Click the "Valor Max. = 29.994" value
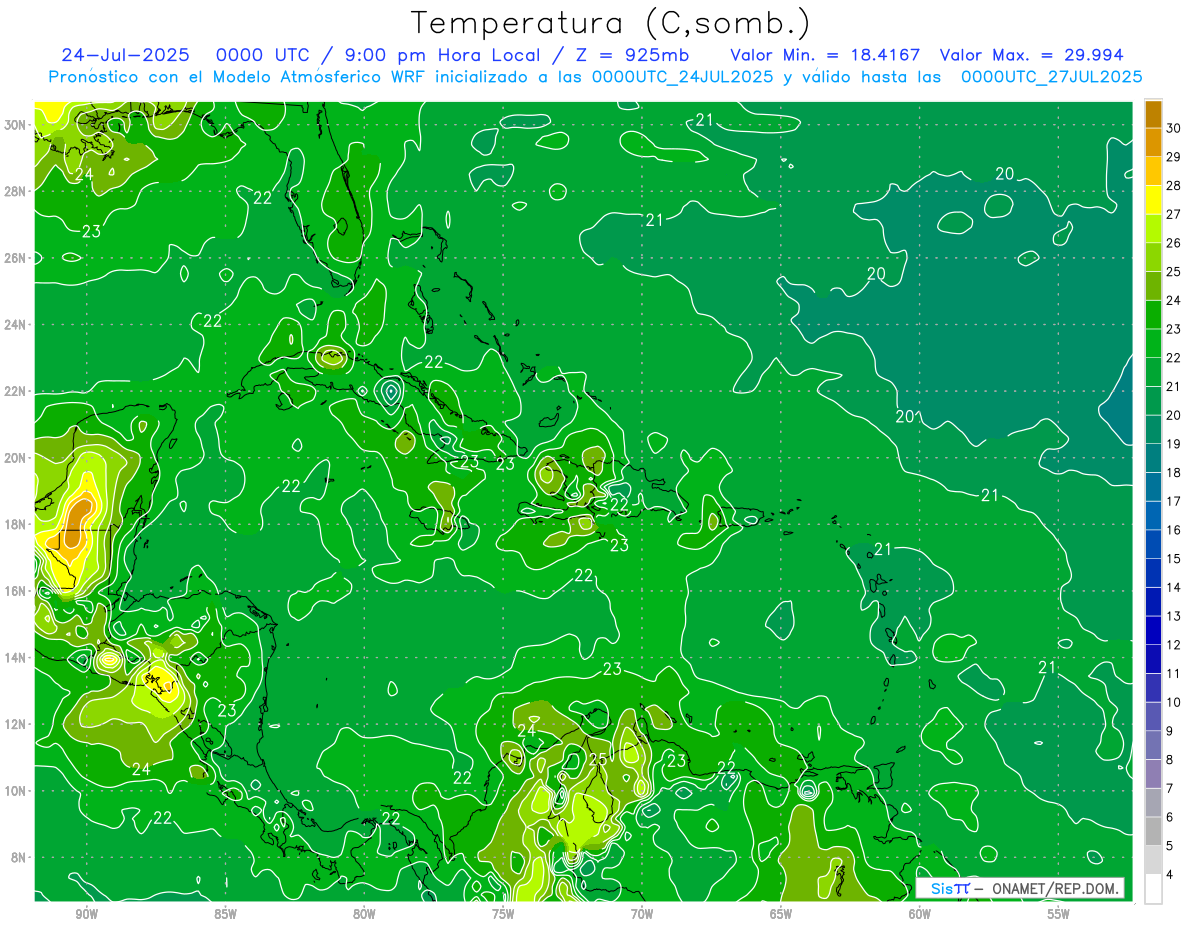 [1032, 55]
